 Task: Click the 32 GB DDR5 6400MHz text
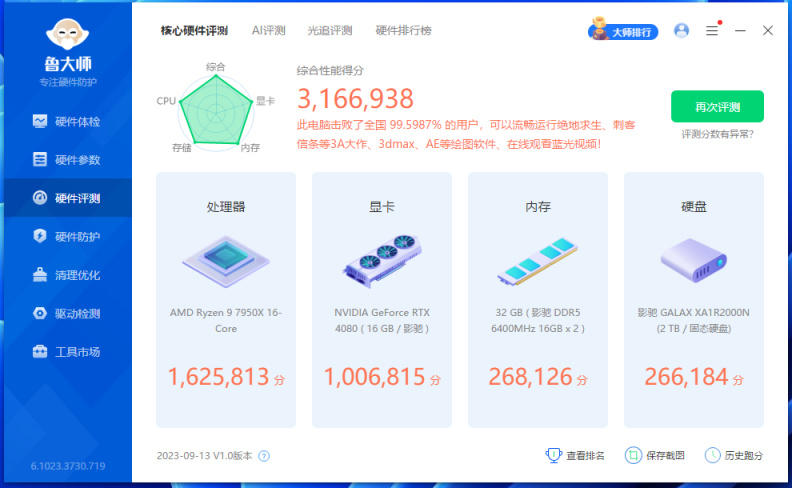tap(538, 320)
